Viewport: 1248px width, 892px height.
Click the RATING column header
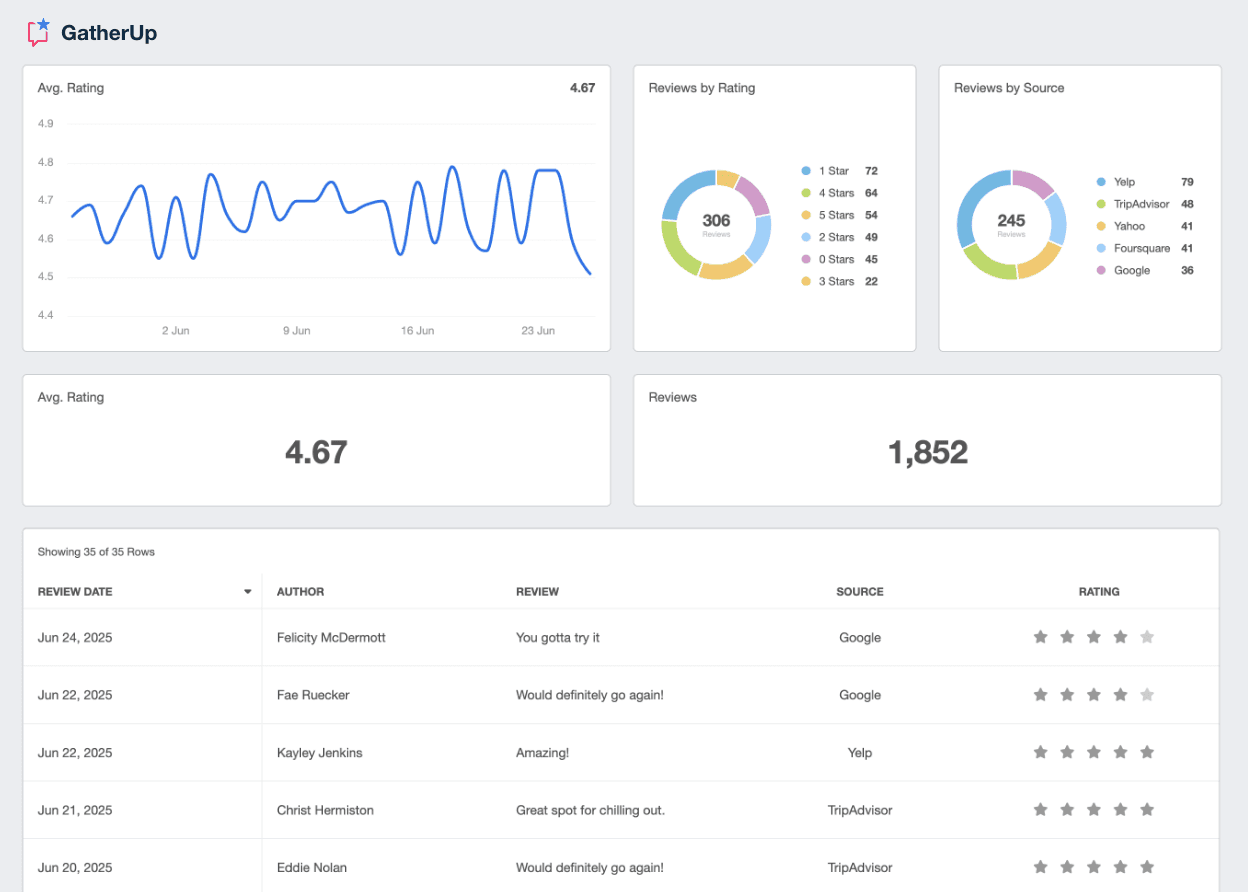pos(1099,591)
